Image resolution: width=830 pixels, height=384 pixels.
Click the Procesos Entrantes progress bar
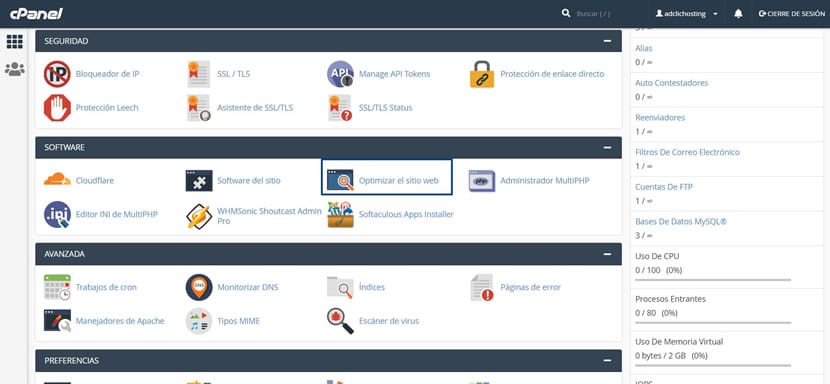click(x=713, y=322)
